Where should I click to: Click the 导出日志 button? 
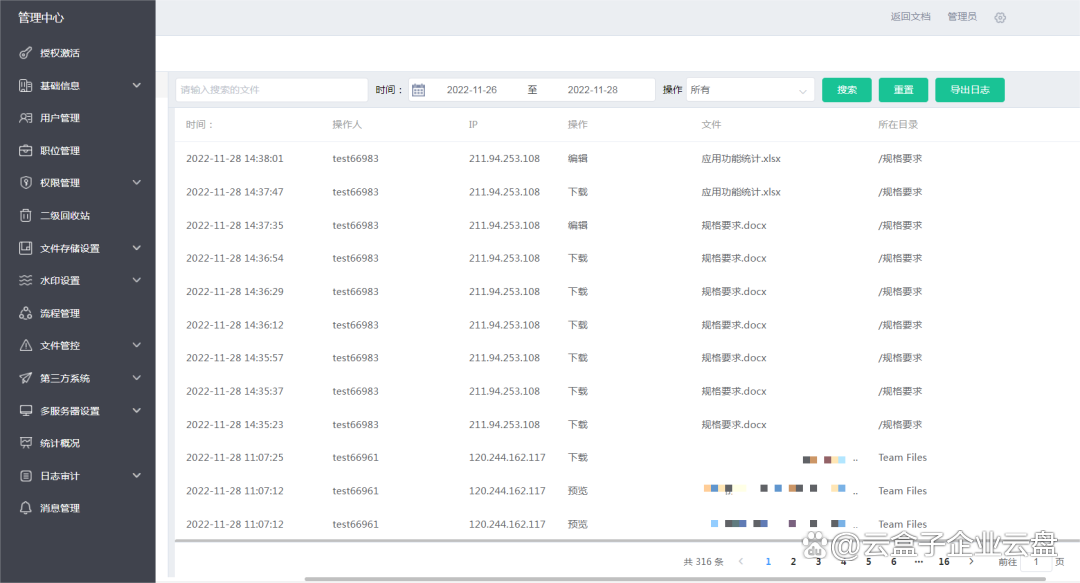point(969,90)
